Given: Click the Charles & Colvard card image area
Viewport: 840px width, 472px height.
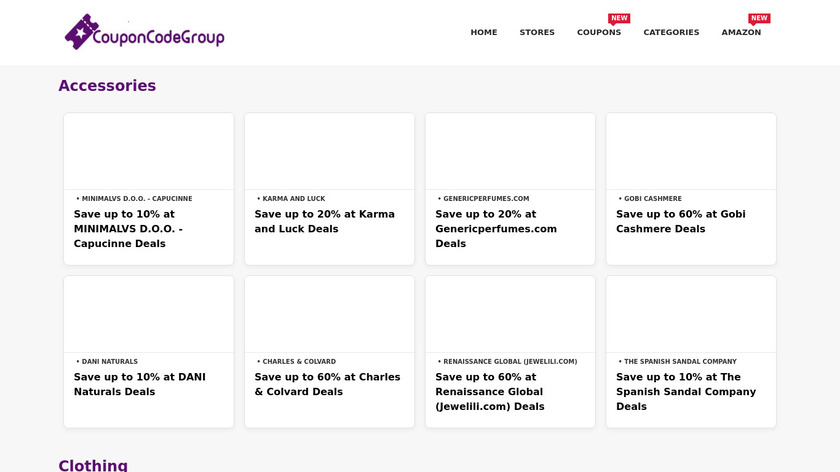Looking at the screenshot, I should (329, 314).
